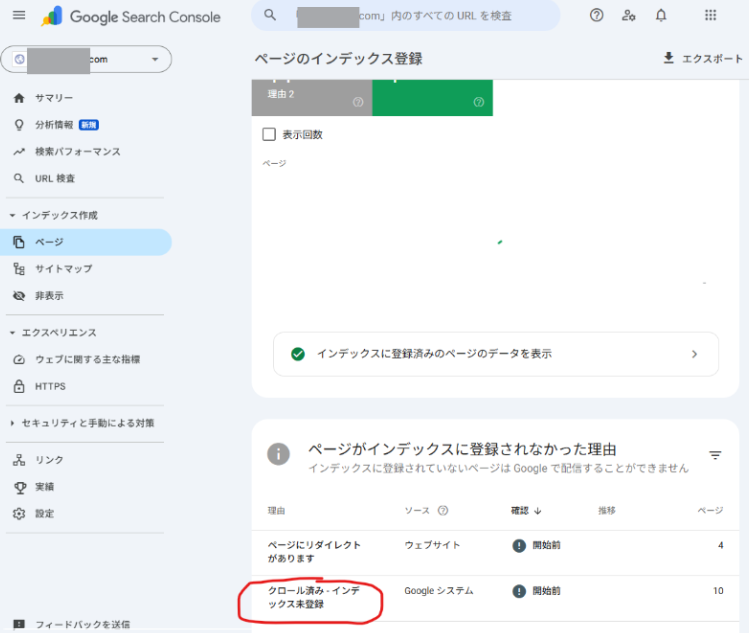Click the search magnifier icon in URL bar
This screenshot has height=633, width=749.
click(x=270, y=15)
